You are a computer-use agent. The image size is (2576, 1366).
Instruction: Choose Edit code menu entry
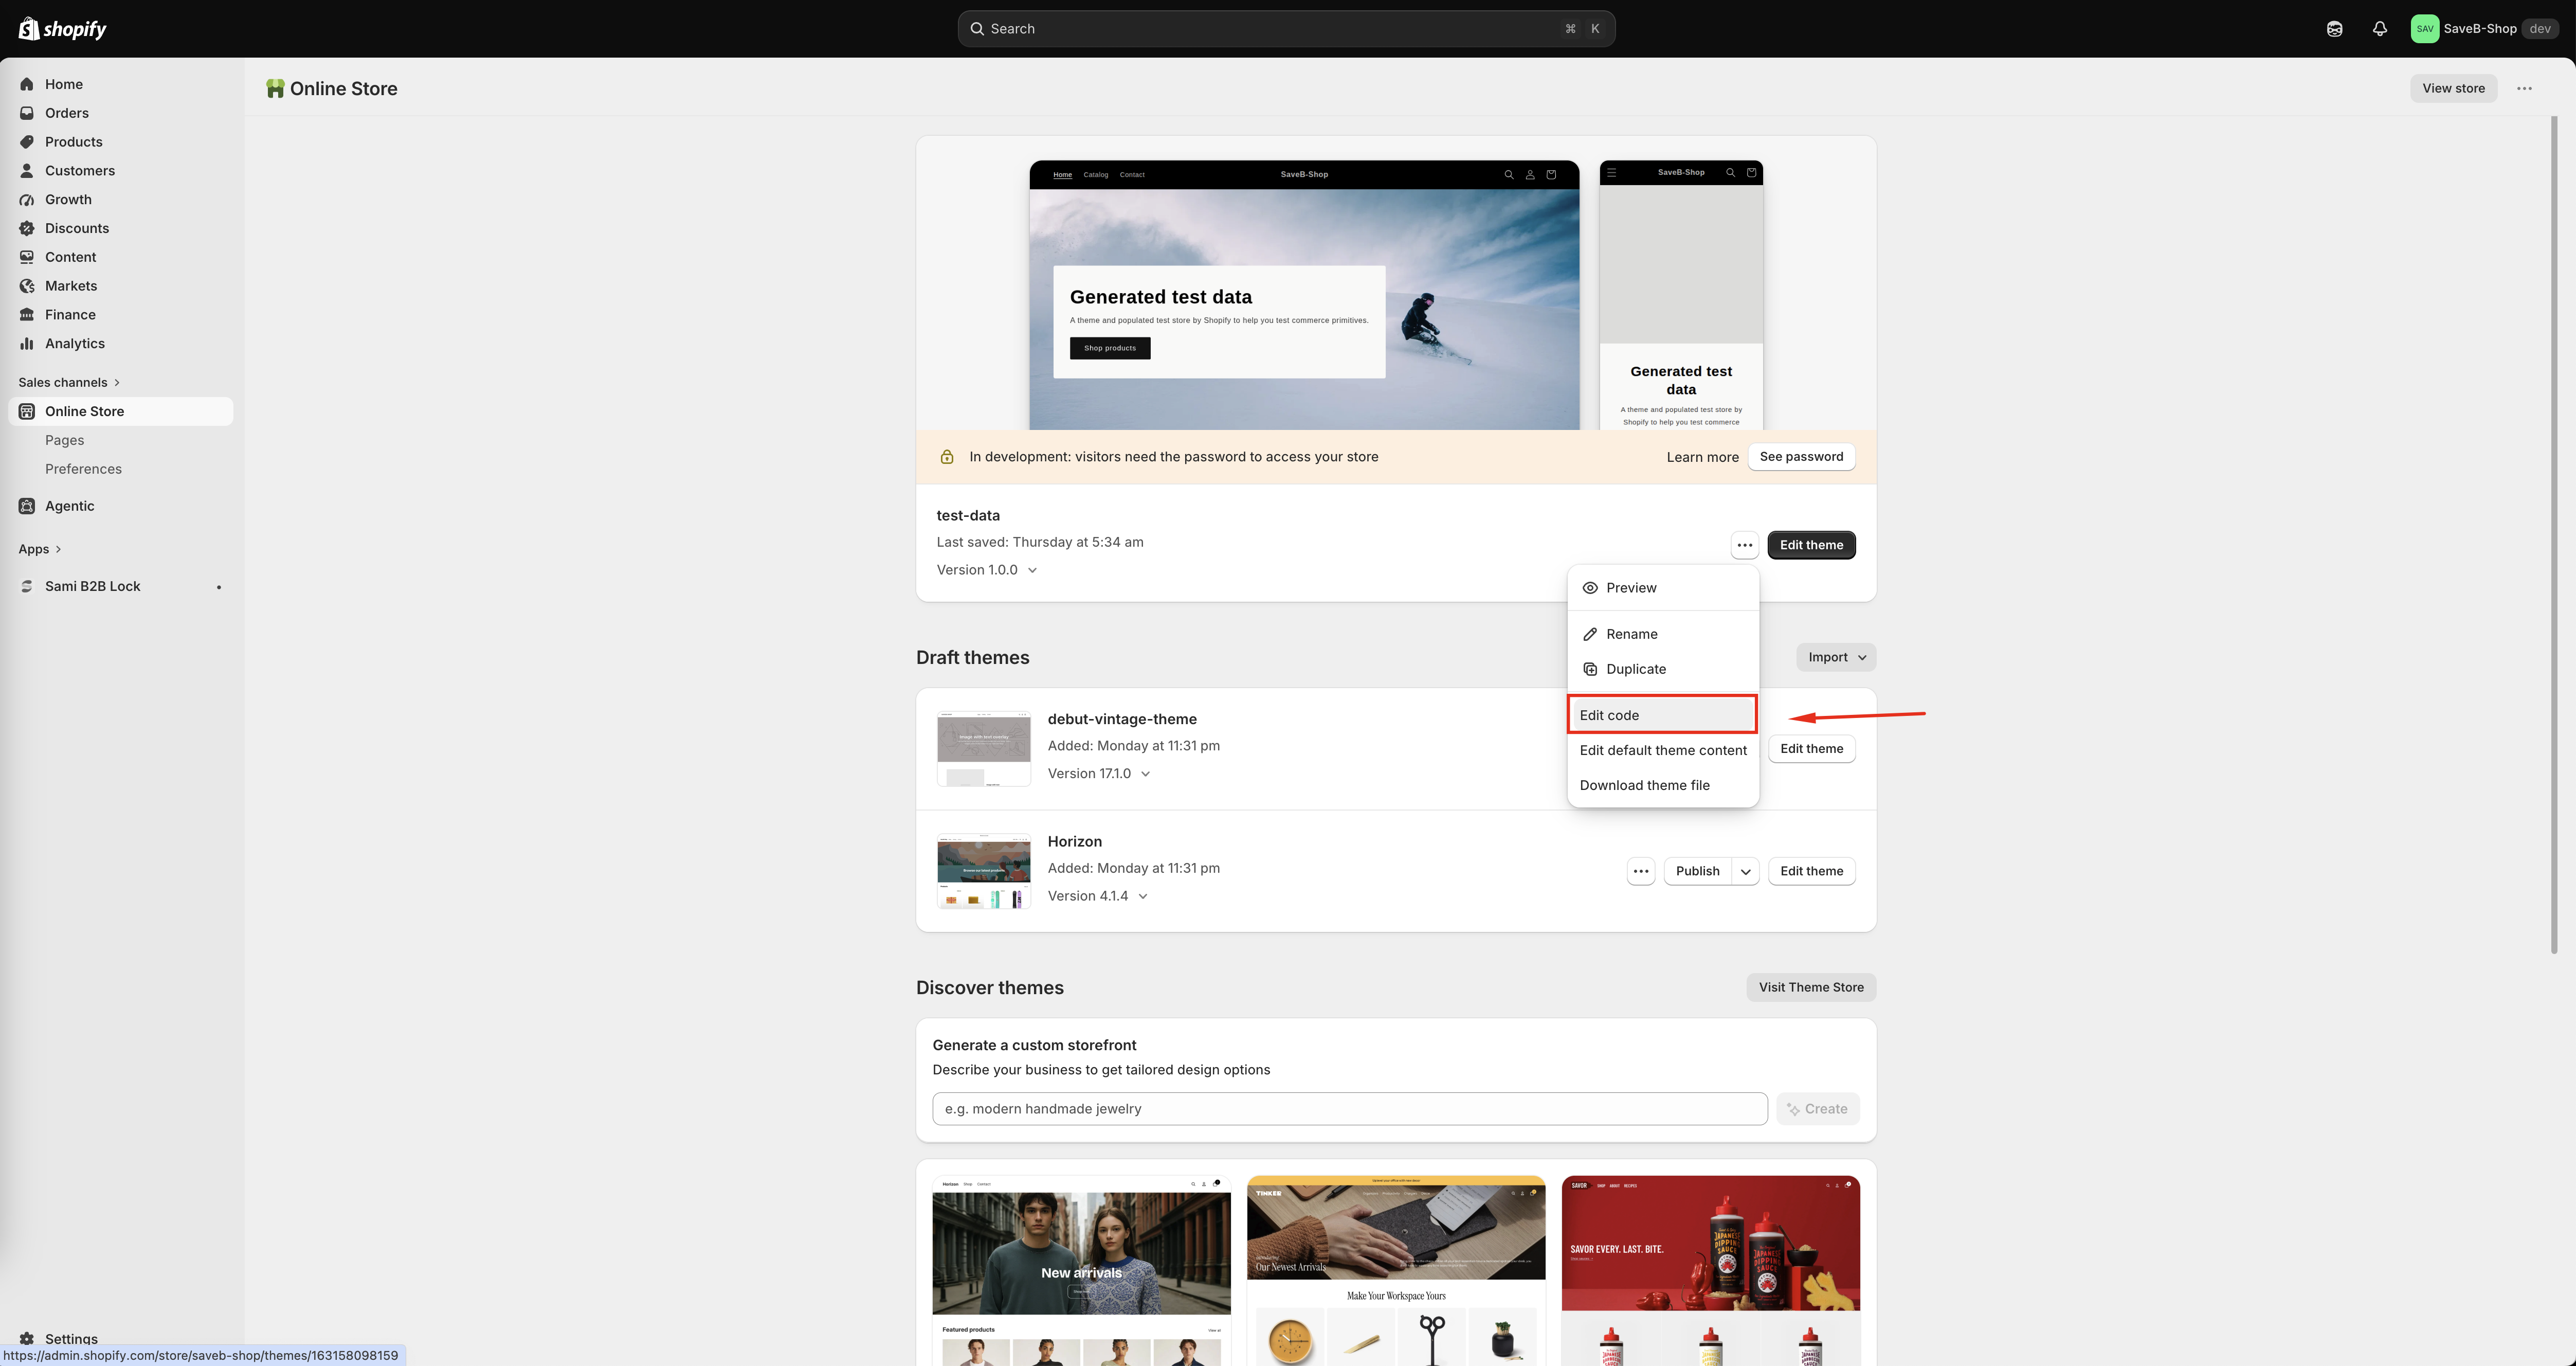[1662, 715]
